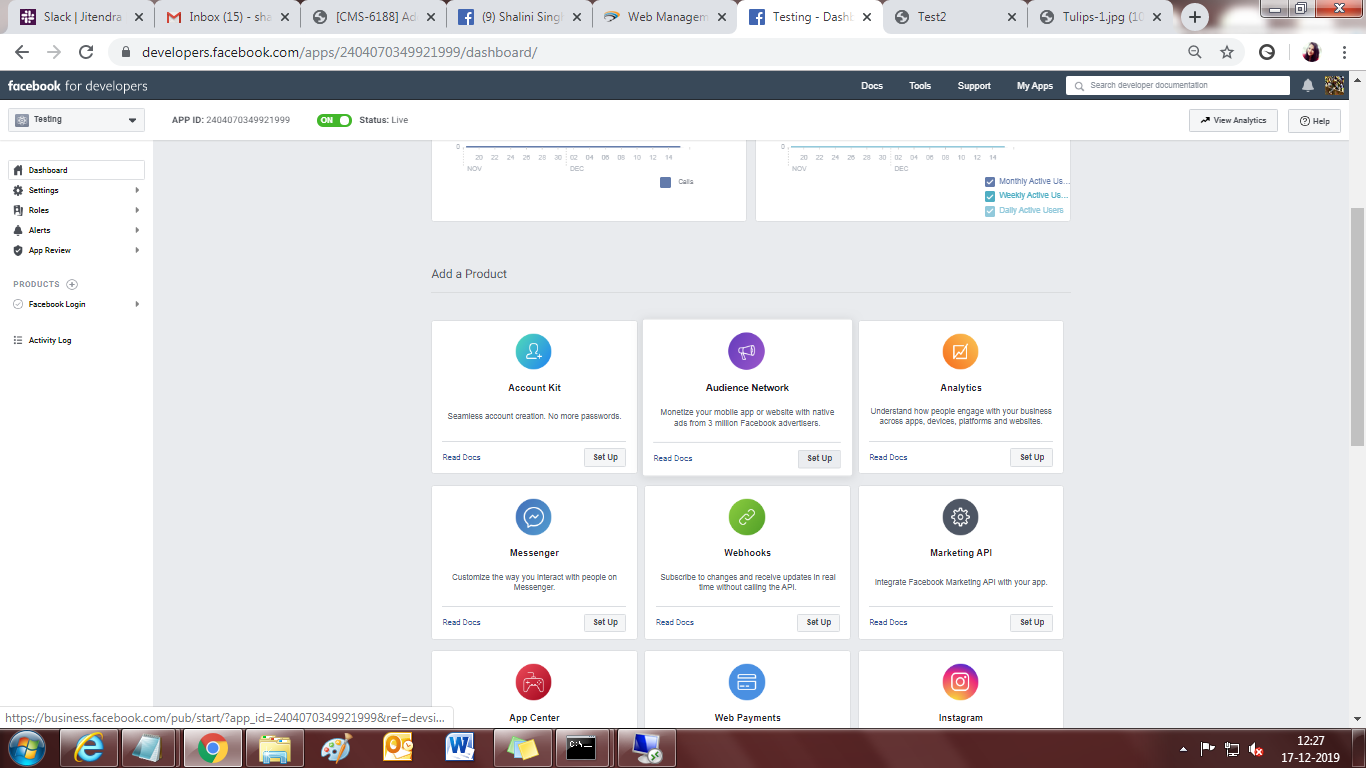This screenshot has width=1366, height=768.
Task: Open Command Prompt from taskbar
Action: pos(582,748)
